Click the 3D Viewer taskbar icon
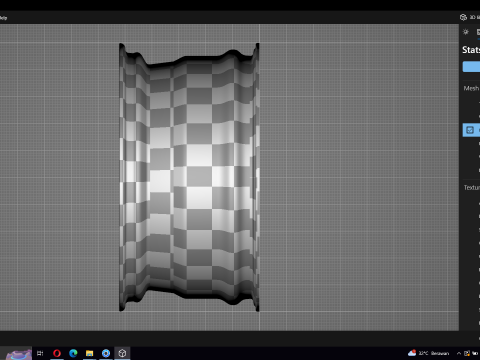Viewport: 480px width, 360px height. (122, 353)
